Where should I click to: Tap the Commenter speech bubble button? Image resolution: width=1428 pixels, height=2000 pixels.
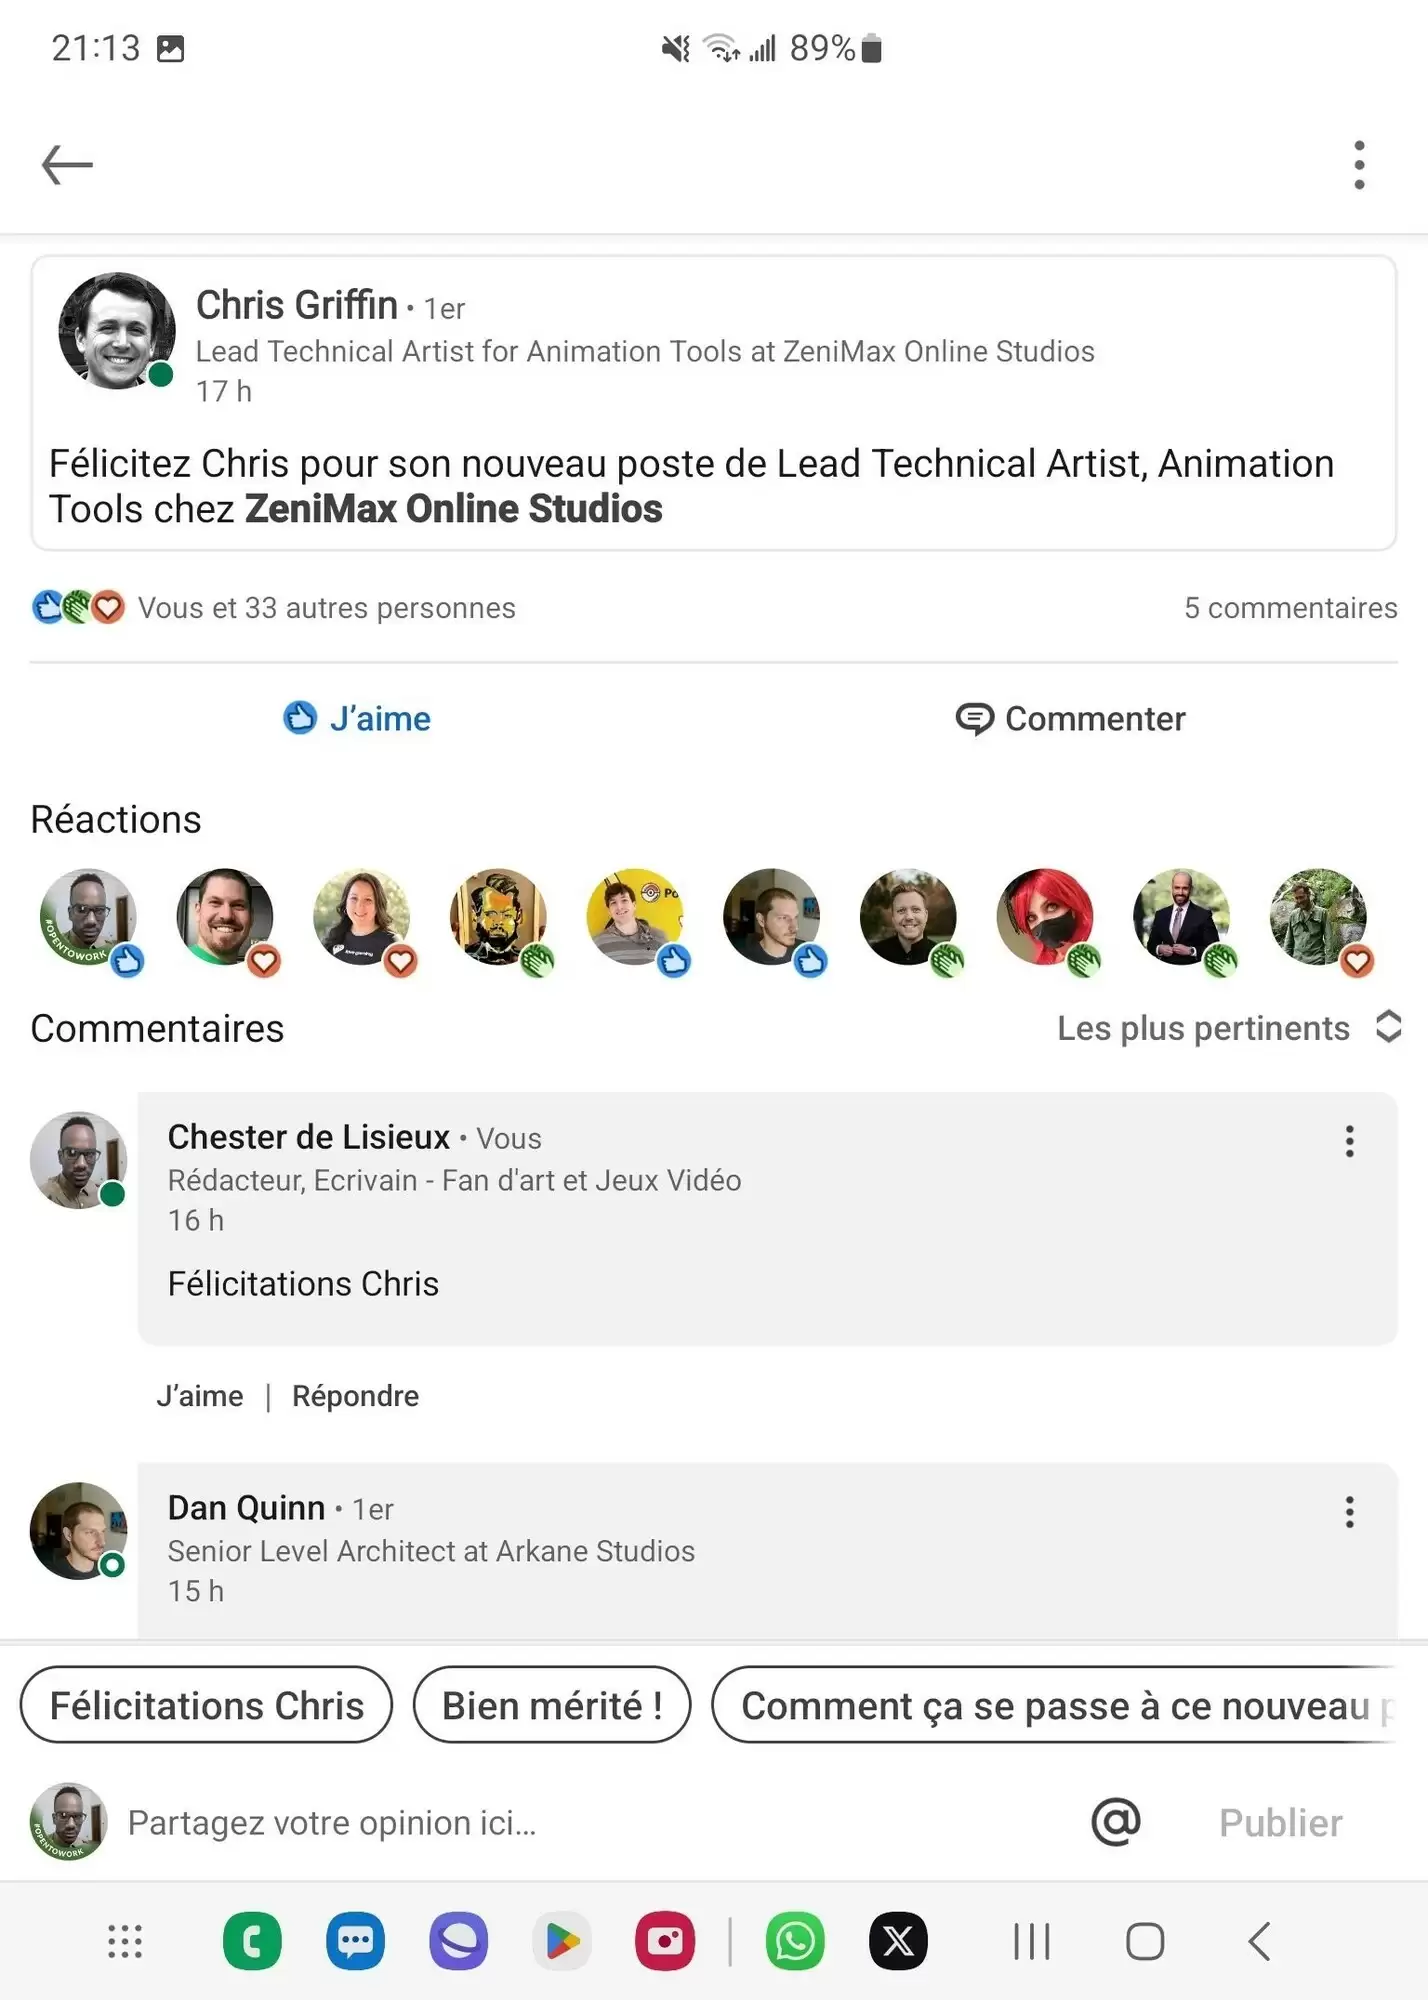1070,718
